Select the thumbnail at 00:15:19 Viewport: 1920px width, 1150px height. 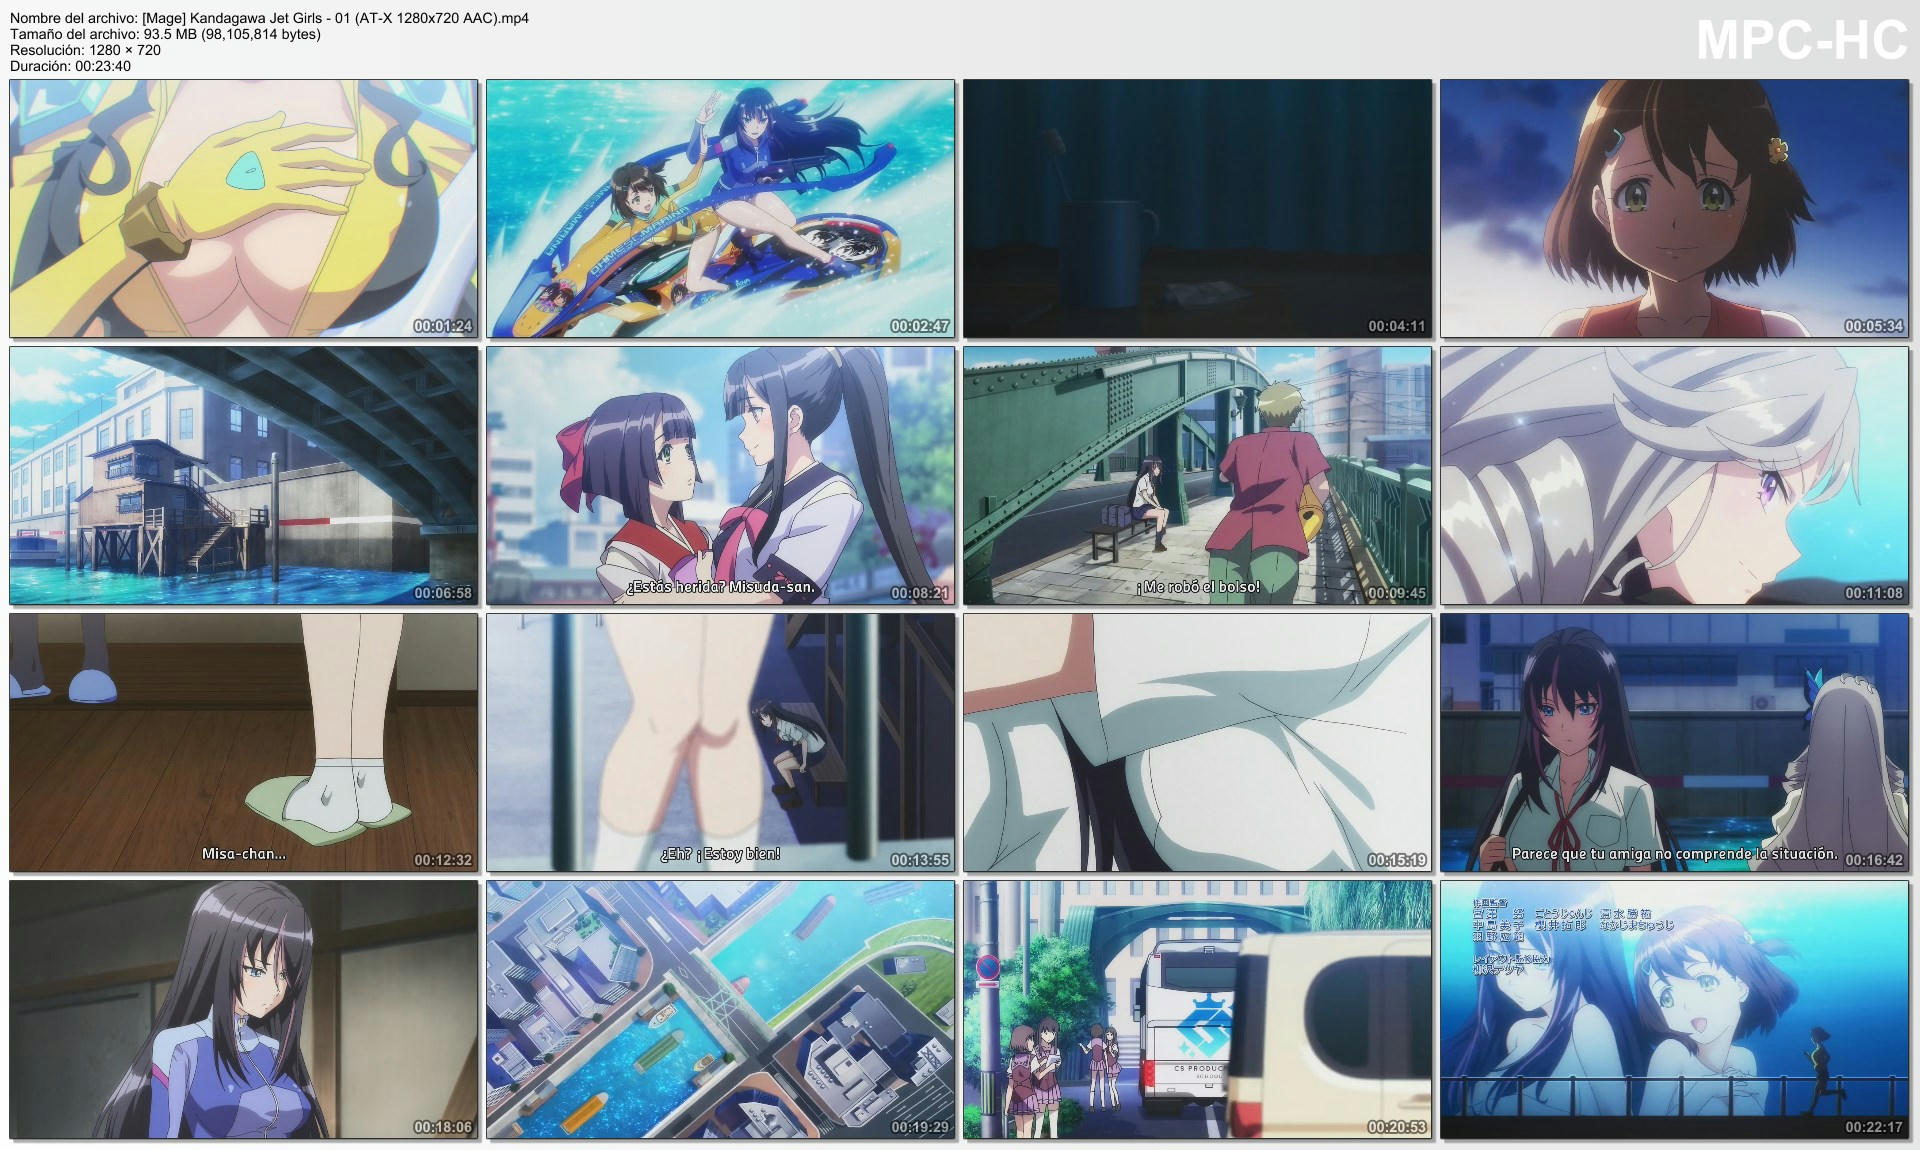tap(1198, 743)
